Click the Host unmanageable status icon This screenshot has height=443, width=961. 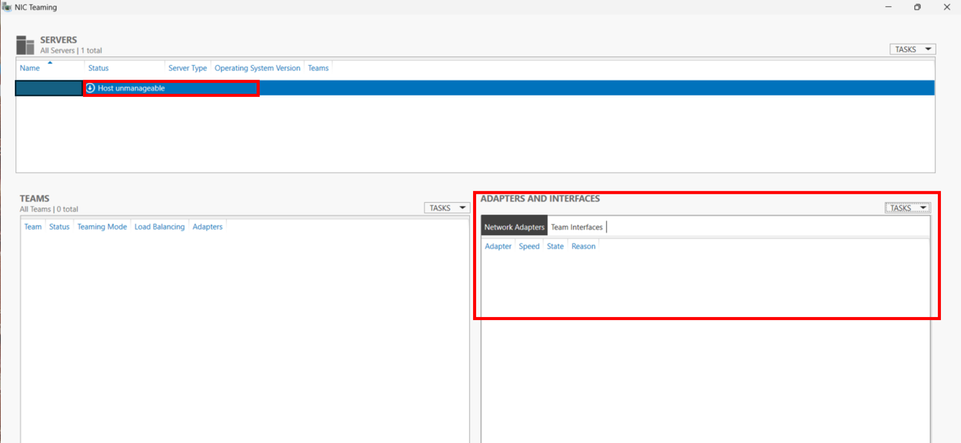click(x=90, y=88)
